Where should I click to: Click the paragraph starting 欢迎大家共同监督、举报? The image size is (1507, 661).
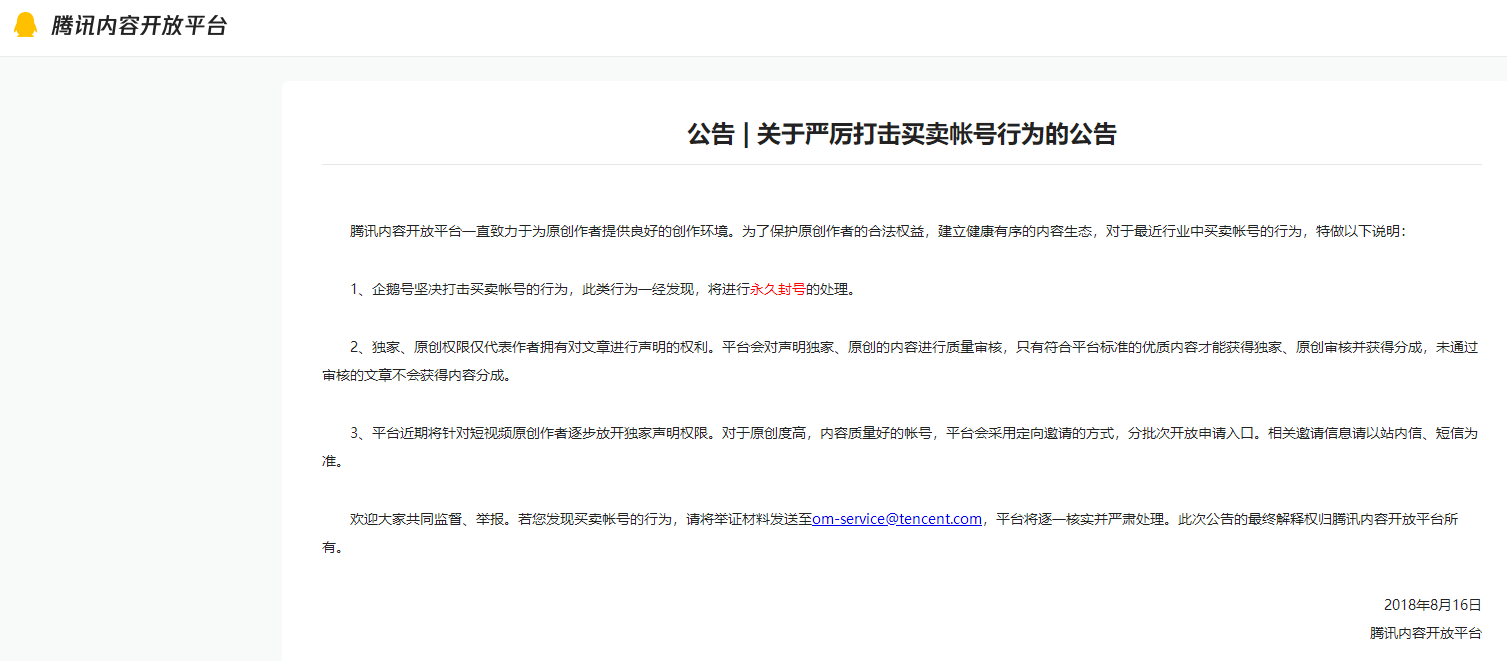pos(890,533)
